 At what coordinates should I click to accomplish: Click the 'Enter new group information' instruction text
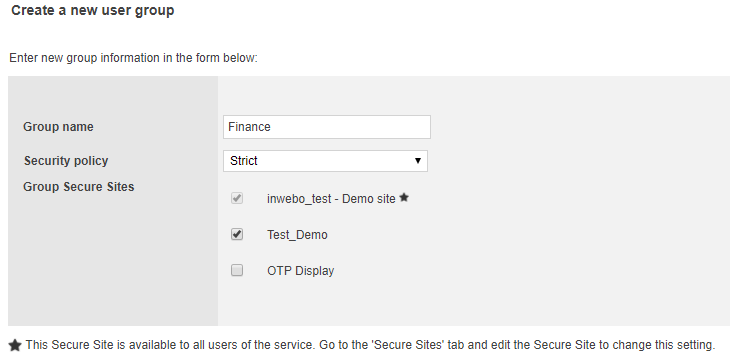point(133,58)
